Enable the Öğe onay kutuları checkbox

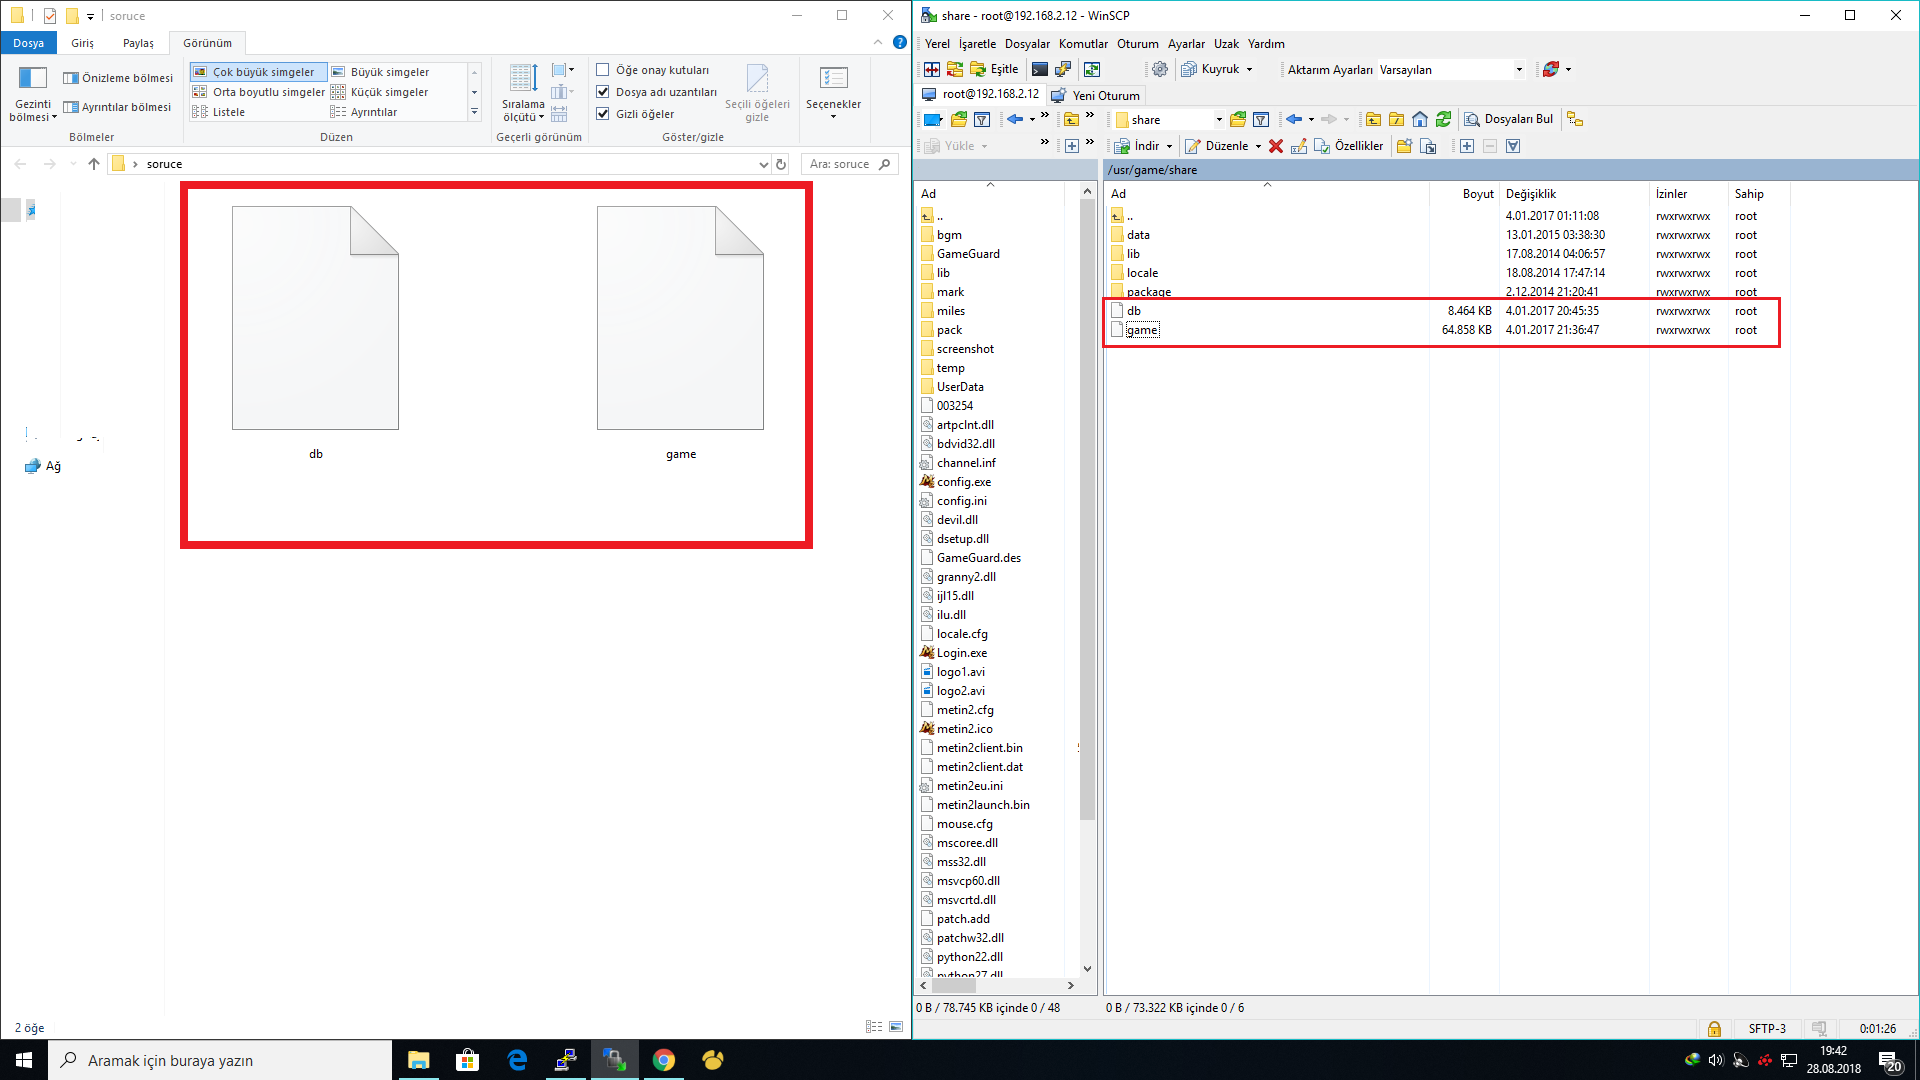[x=603, y=70]
